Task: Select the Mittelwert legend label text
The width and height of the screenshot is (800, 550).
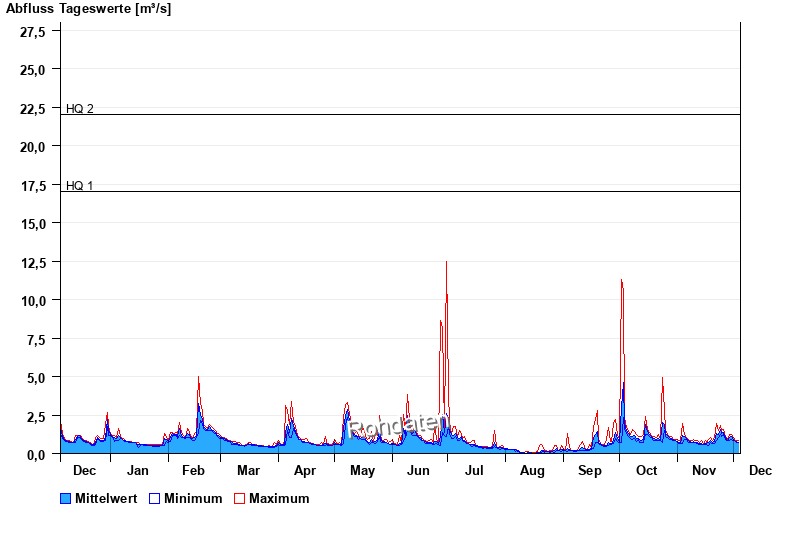Action: click(106, 498)
